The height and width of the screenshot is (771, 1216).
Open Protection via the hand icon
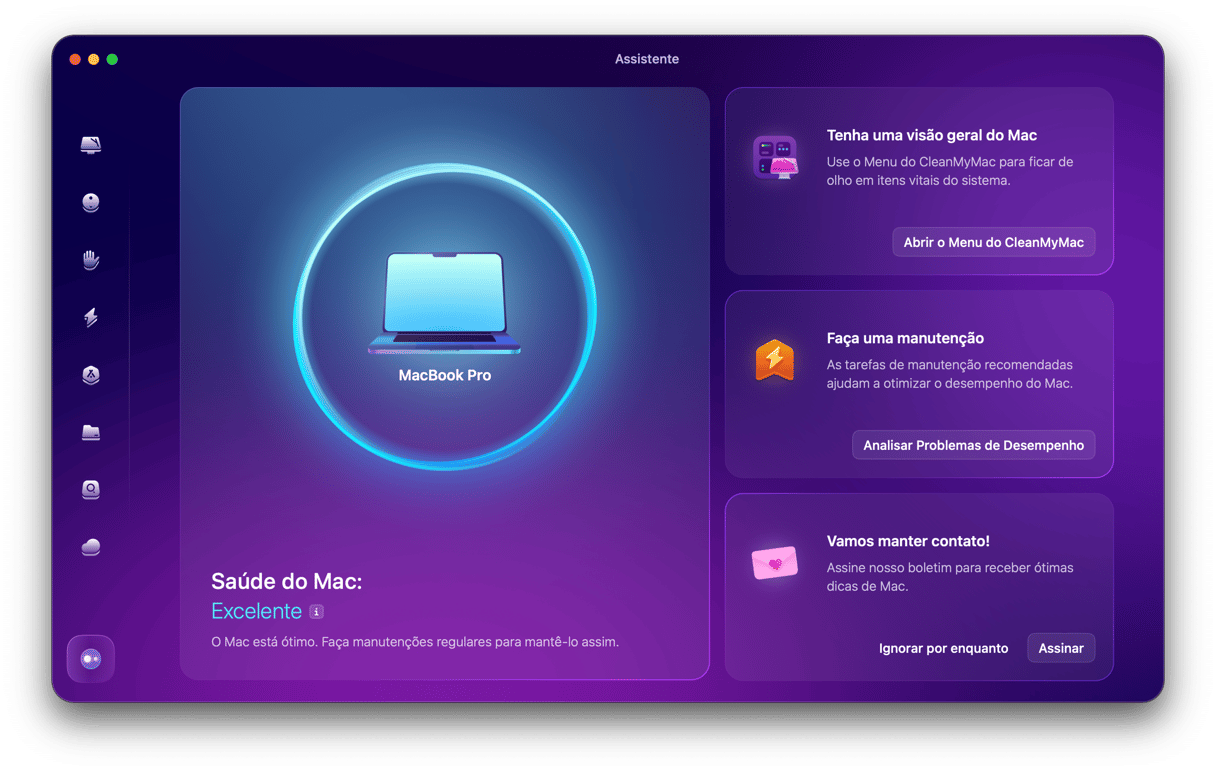(91, 260)
